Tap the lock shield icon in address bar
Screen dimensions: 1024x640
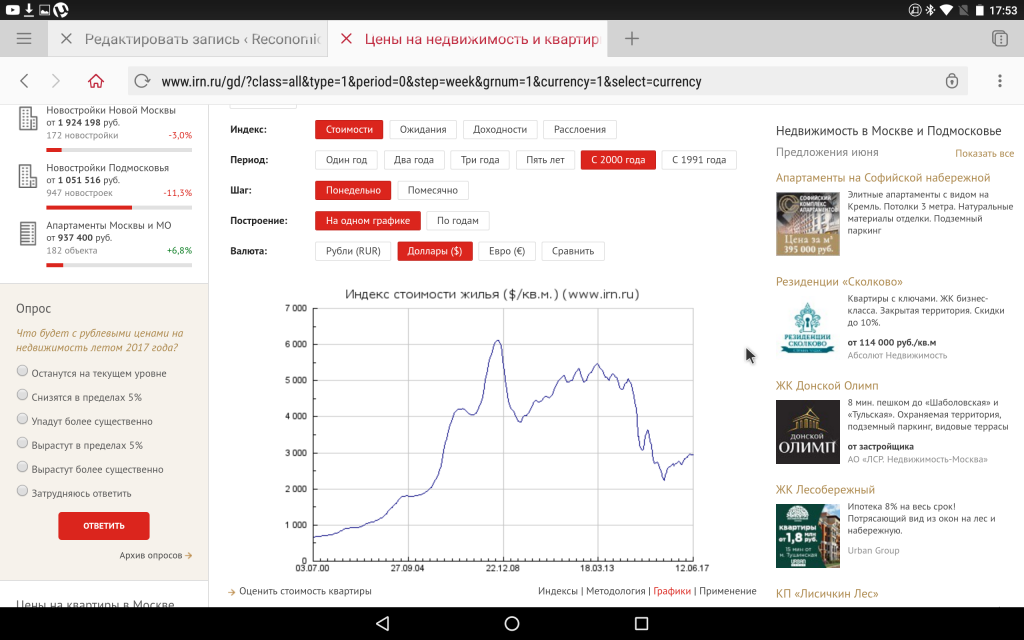[x=952, y=81]
